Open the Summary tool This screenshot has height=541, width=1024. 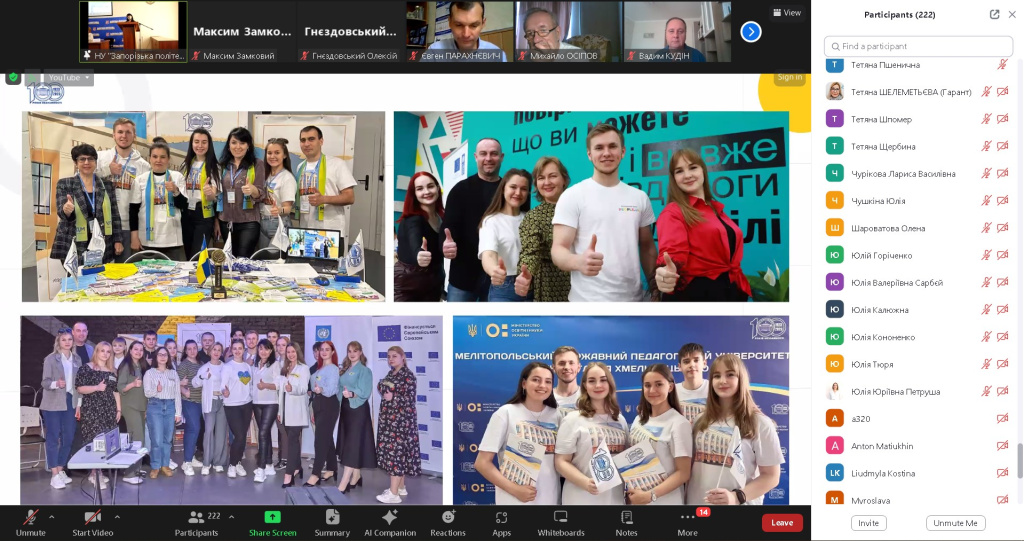pos(332,523)
